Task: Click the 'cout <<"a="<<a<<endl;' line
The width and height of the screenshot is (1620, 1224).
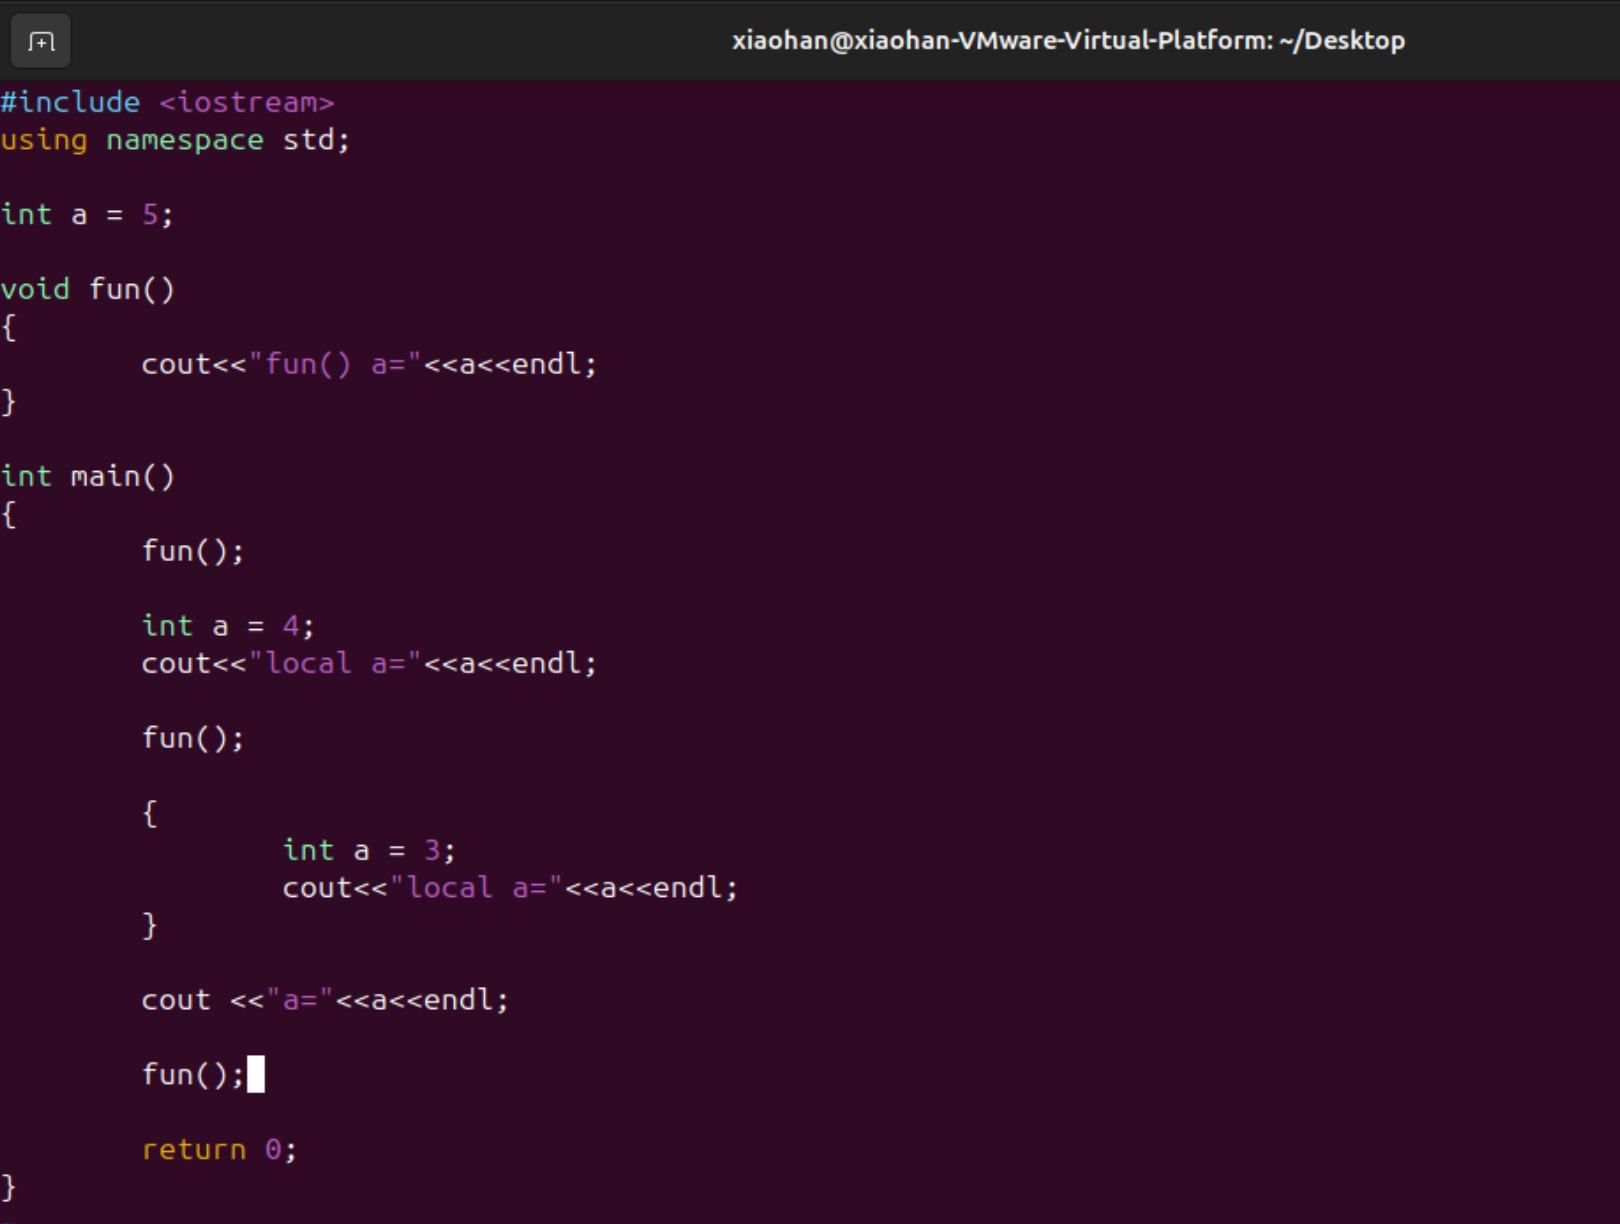Action: [x=325, y=1000]
